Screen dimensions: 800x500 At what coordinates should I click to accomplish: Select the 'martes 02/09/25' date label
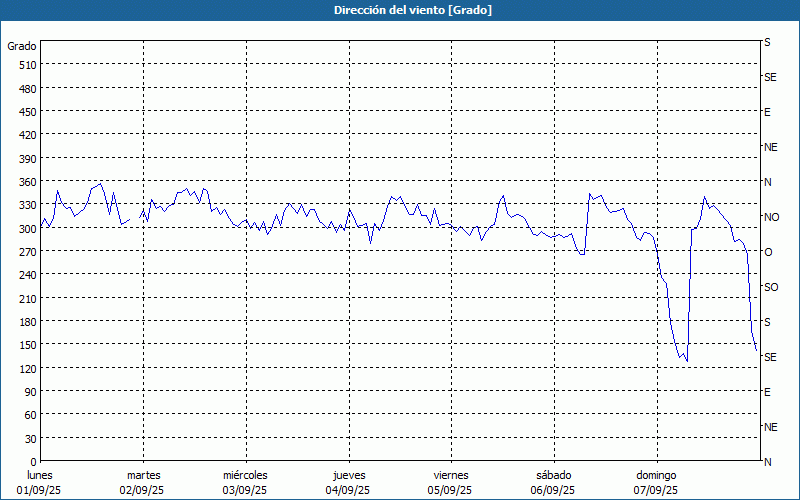pyautogui.click(x=143, y=483)
